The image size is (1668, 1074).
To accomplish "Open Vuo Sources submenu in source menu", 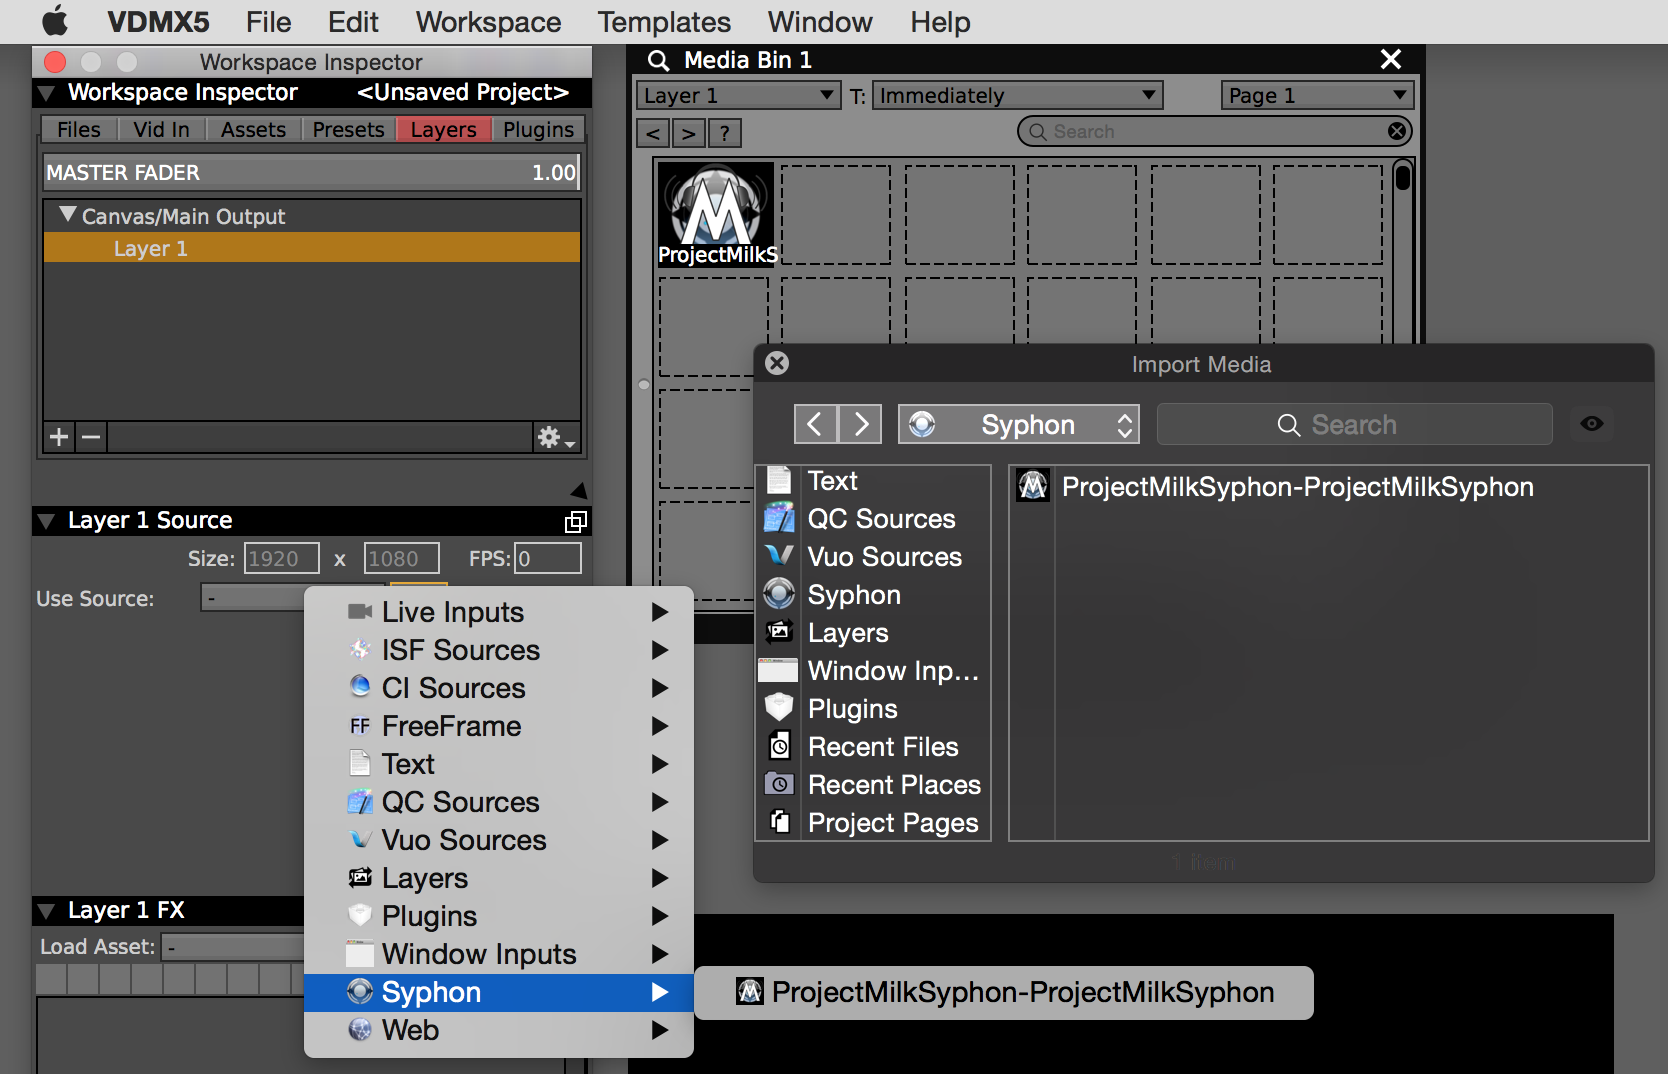I will click(498, 840).
